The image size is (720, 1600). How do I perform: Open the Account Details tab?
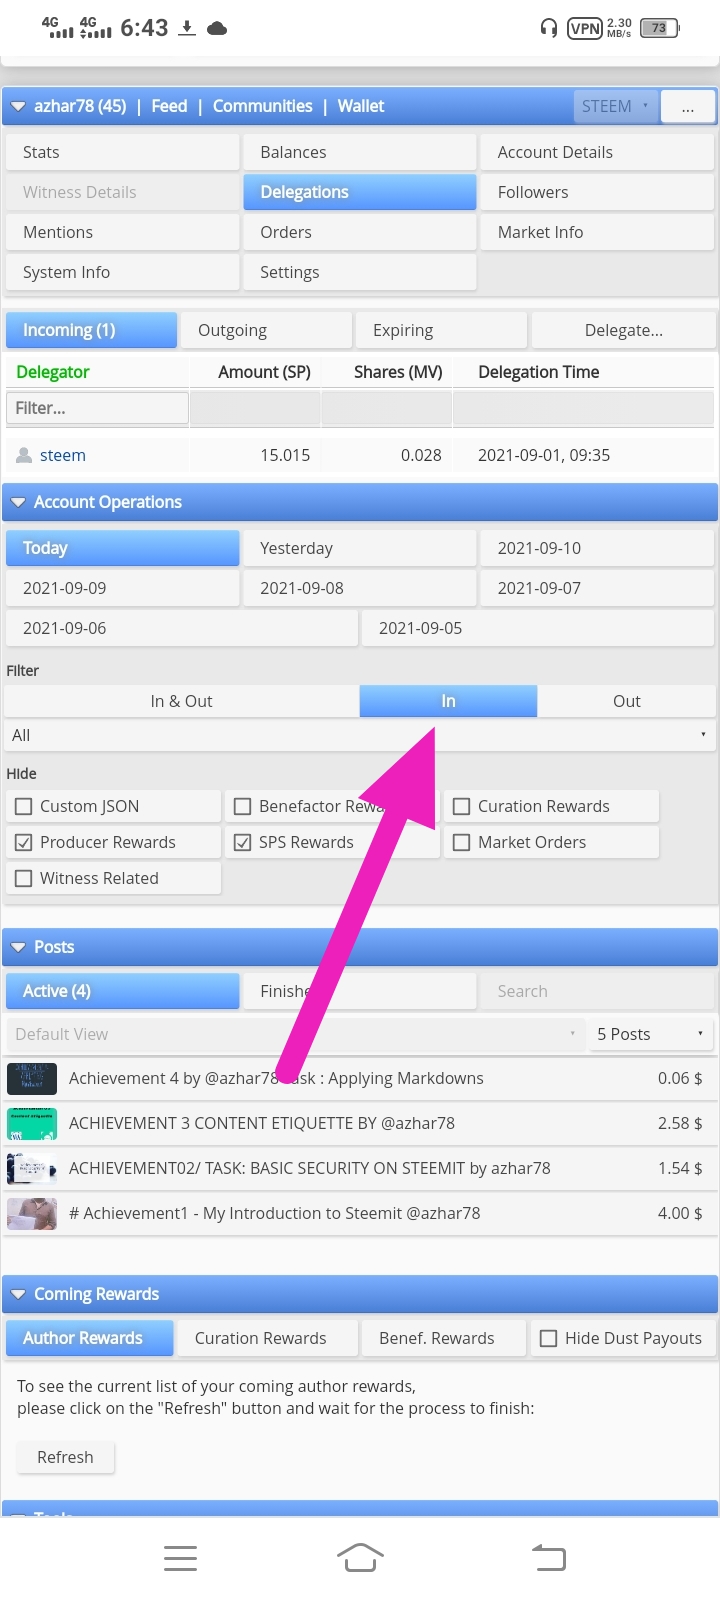click(597, 152)
